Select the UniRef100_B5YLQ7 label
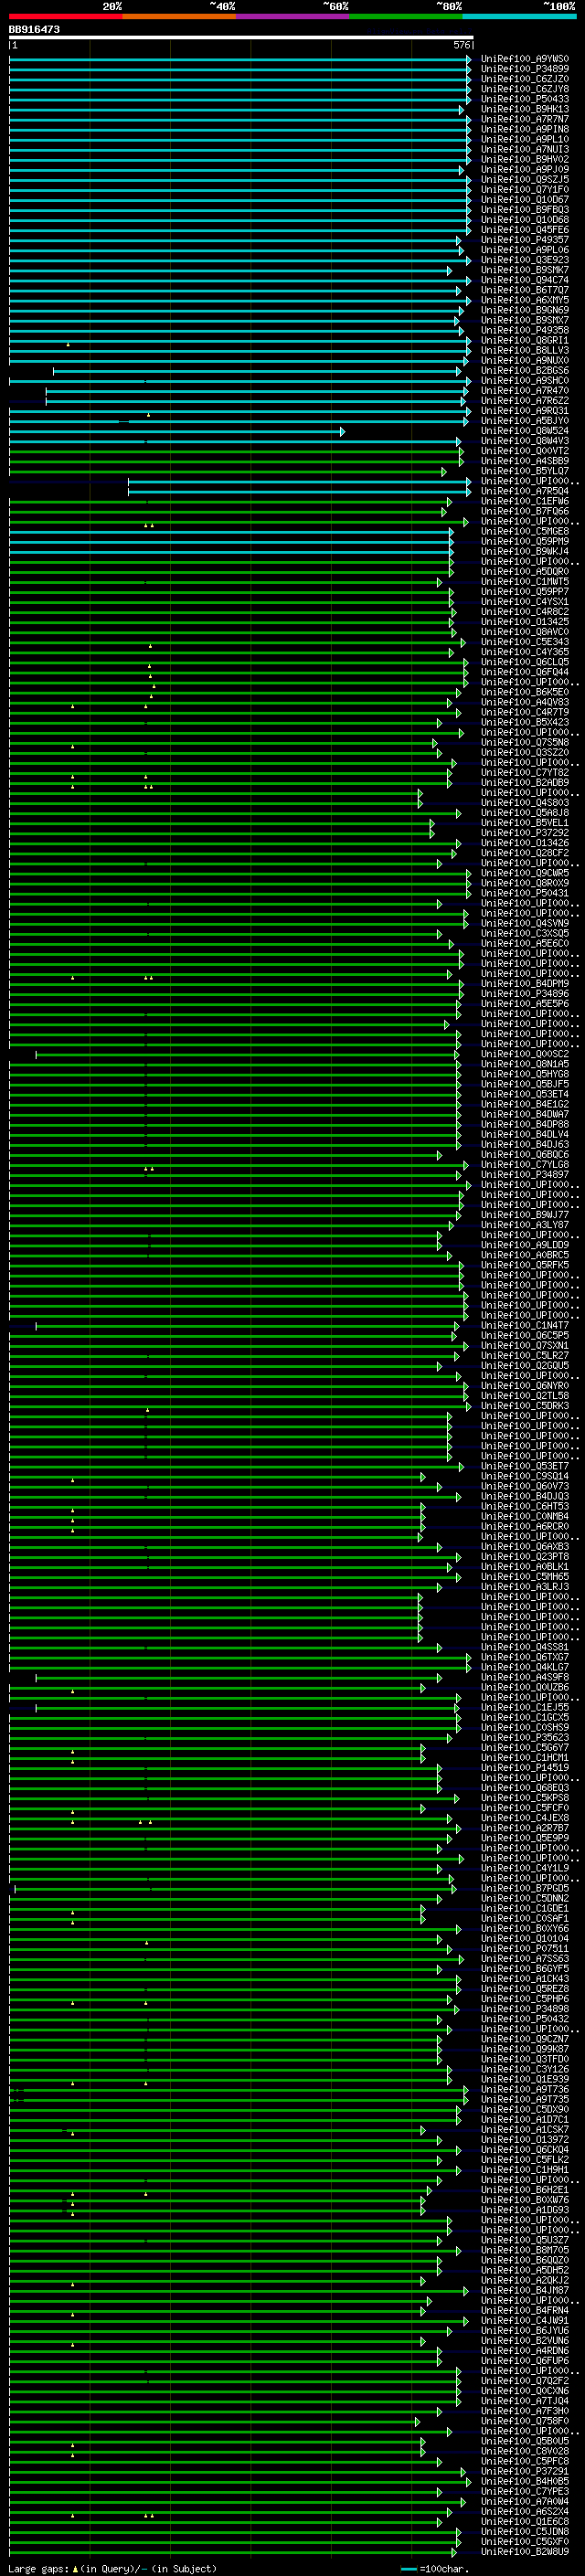The image size is (585, 2576). (524, 471)
